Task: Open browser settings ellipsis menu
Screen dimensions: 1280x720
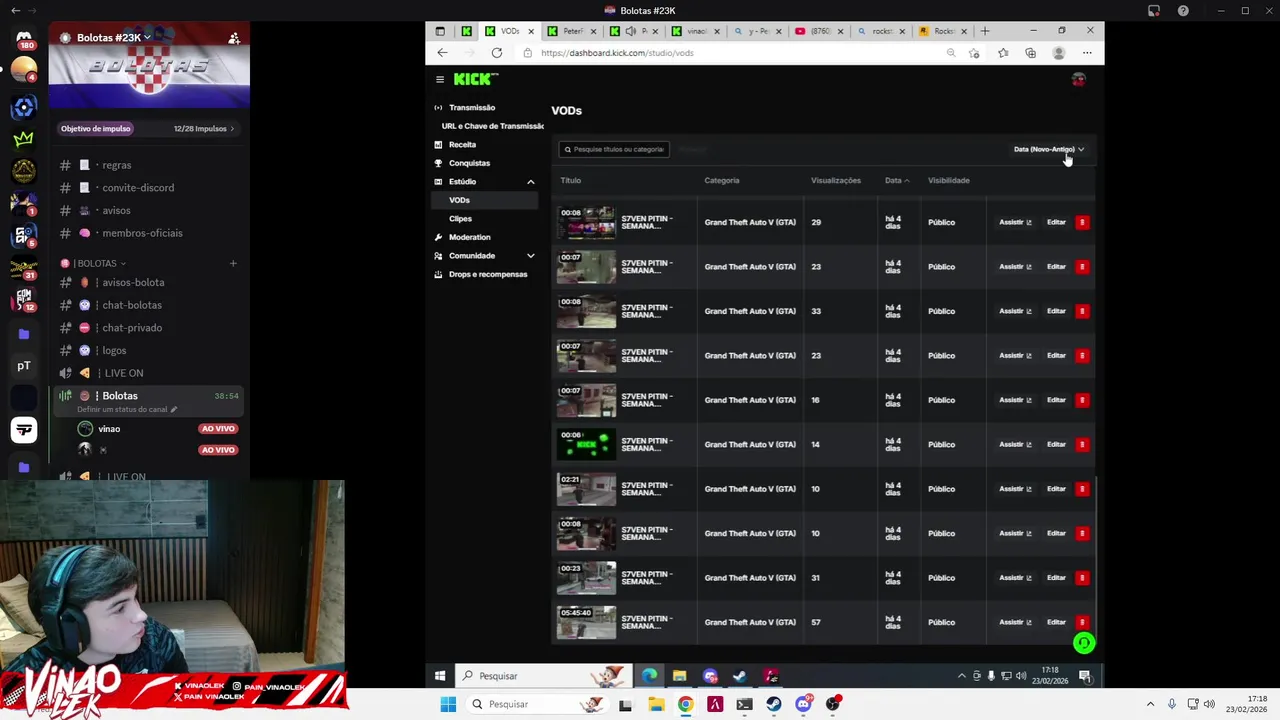Action: point(1087,53)
